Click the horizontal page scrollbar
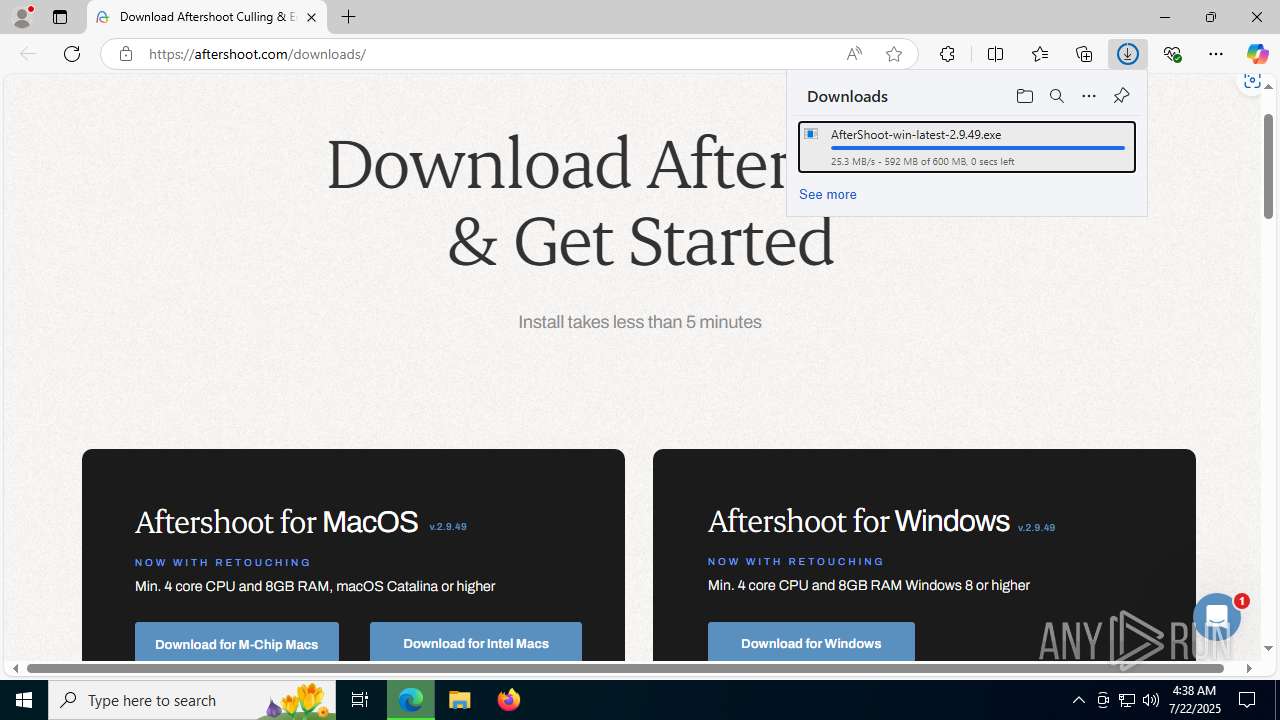 tap(626, 668)
